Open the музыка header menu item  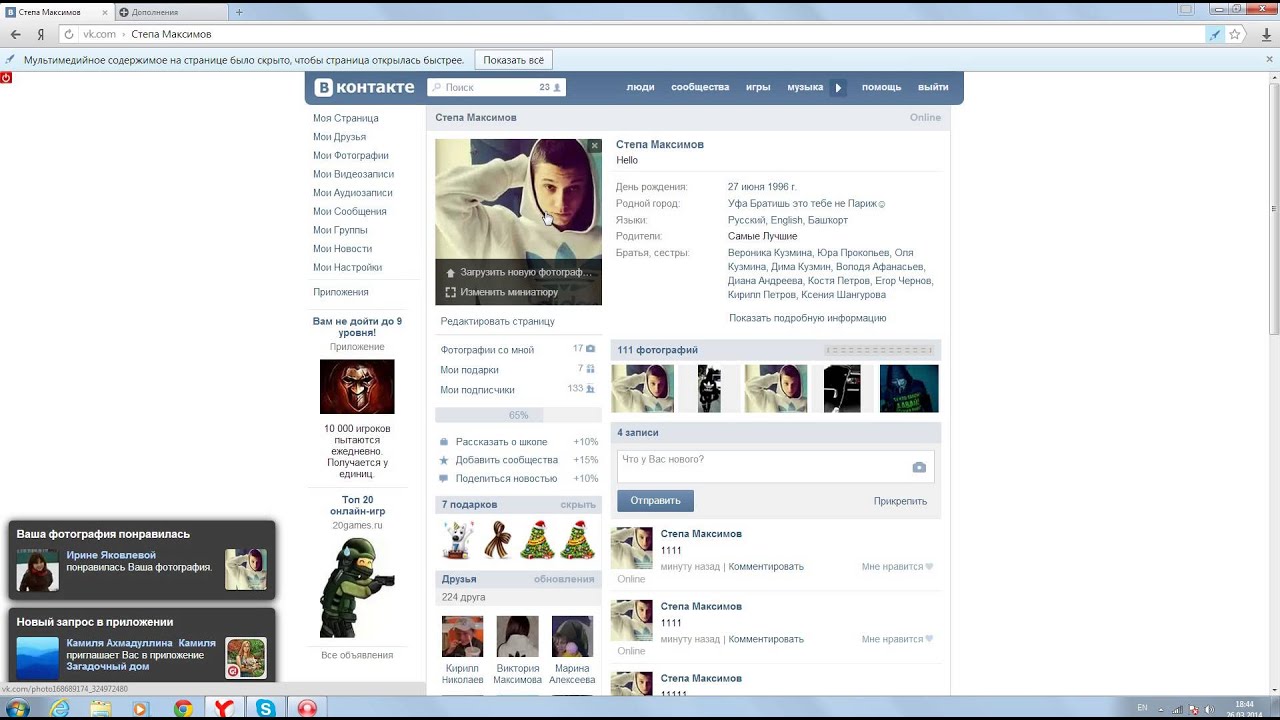(x=805, y=87)
